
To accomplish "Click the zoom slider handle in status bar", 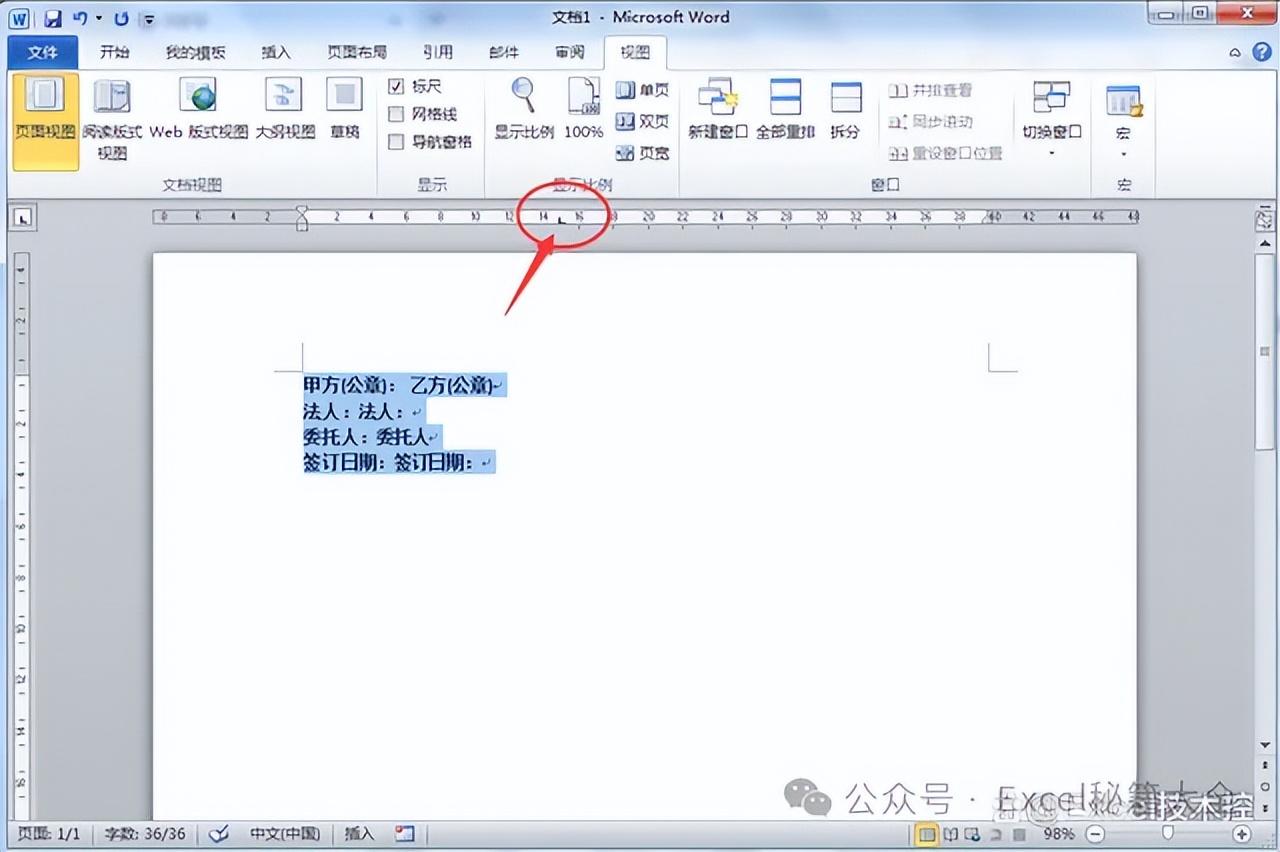I will (1168, 833).
